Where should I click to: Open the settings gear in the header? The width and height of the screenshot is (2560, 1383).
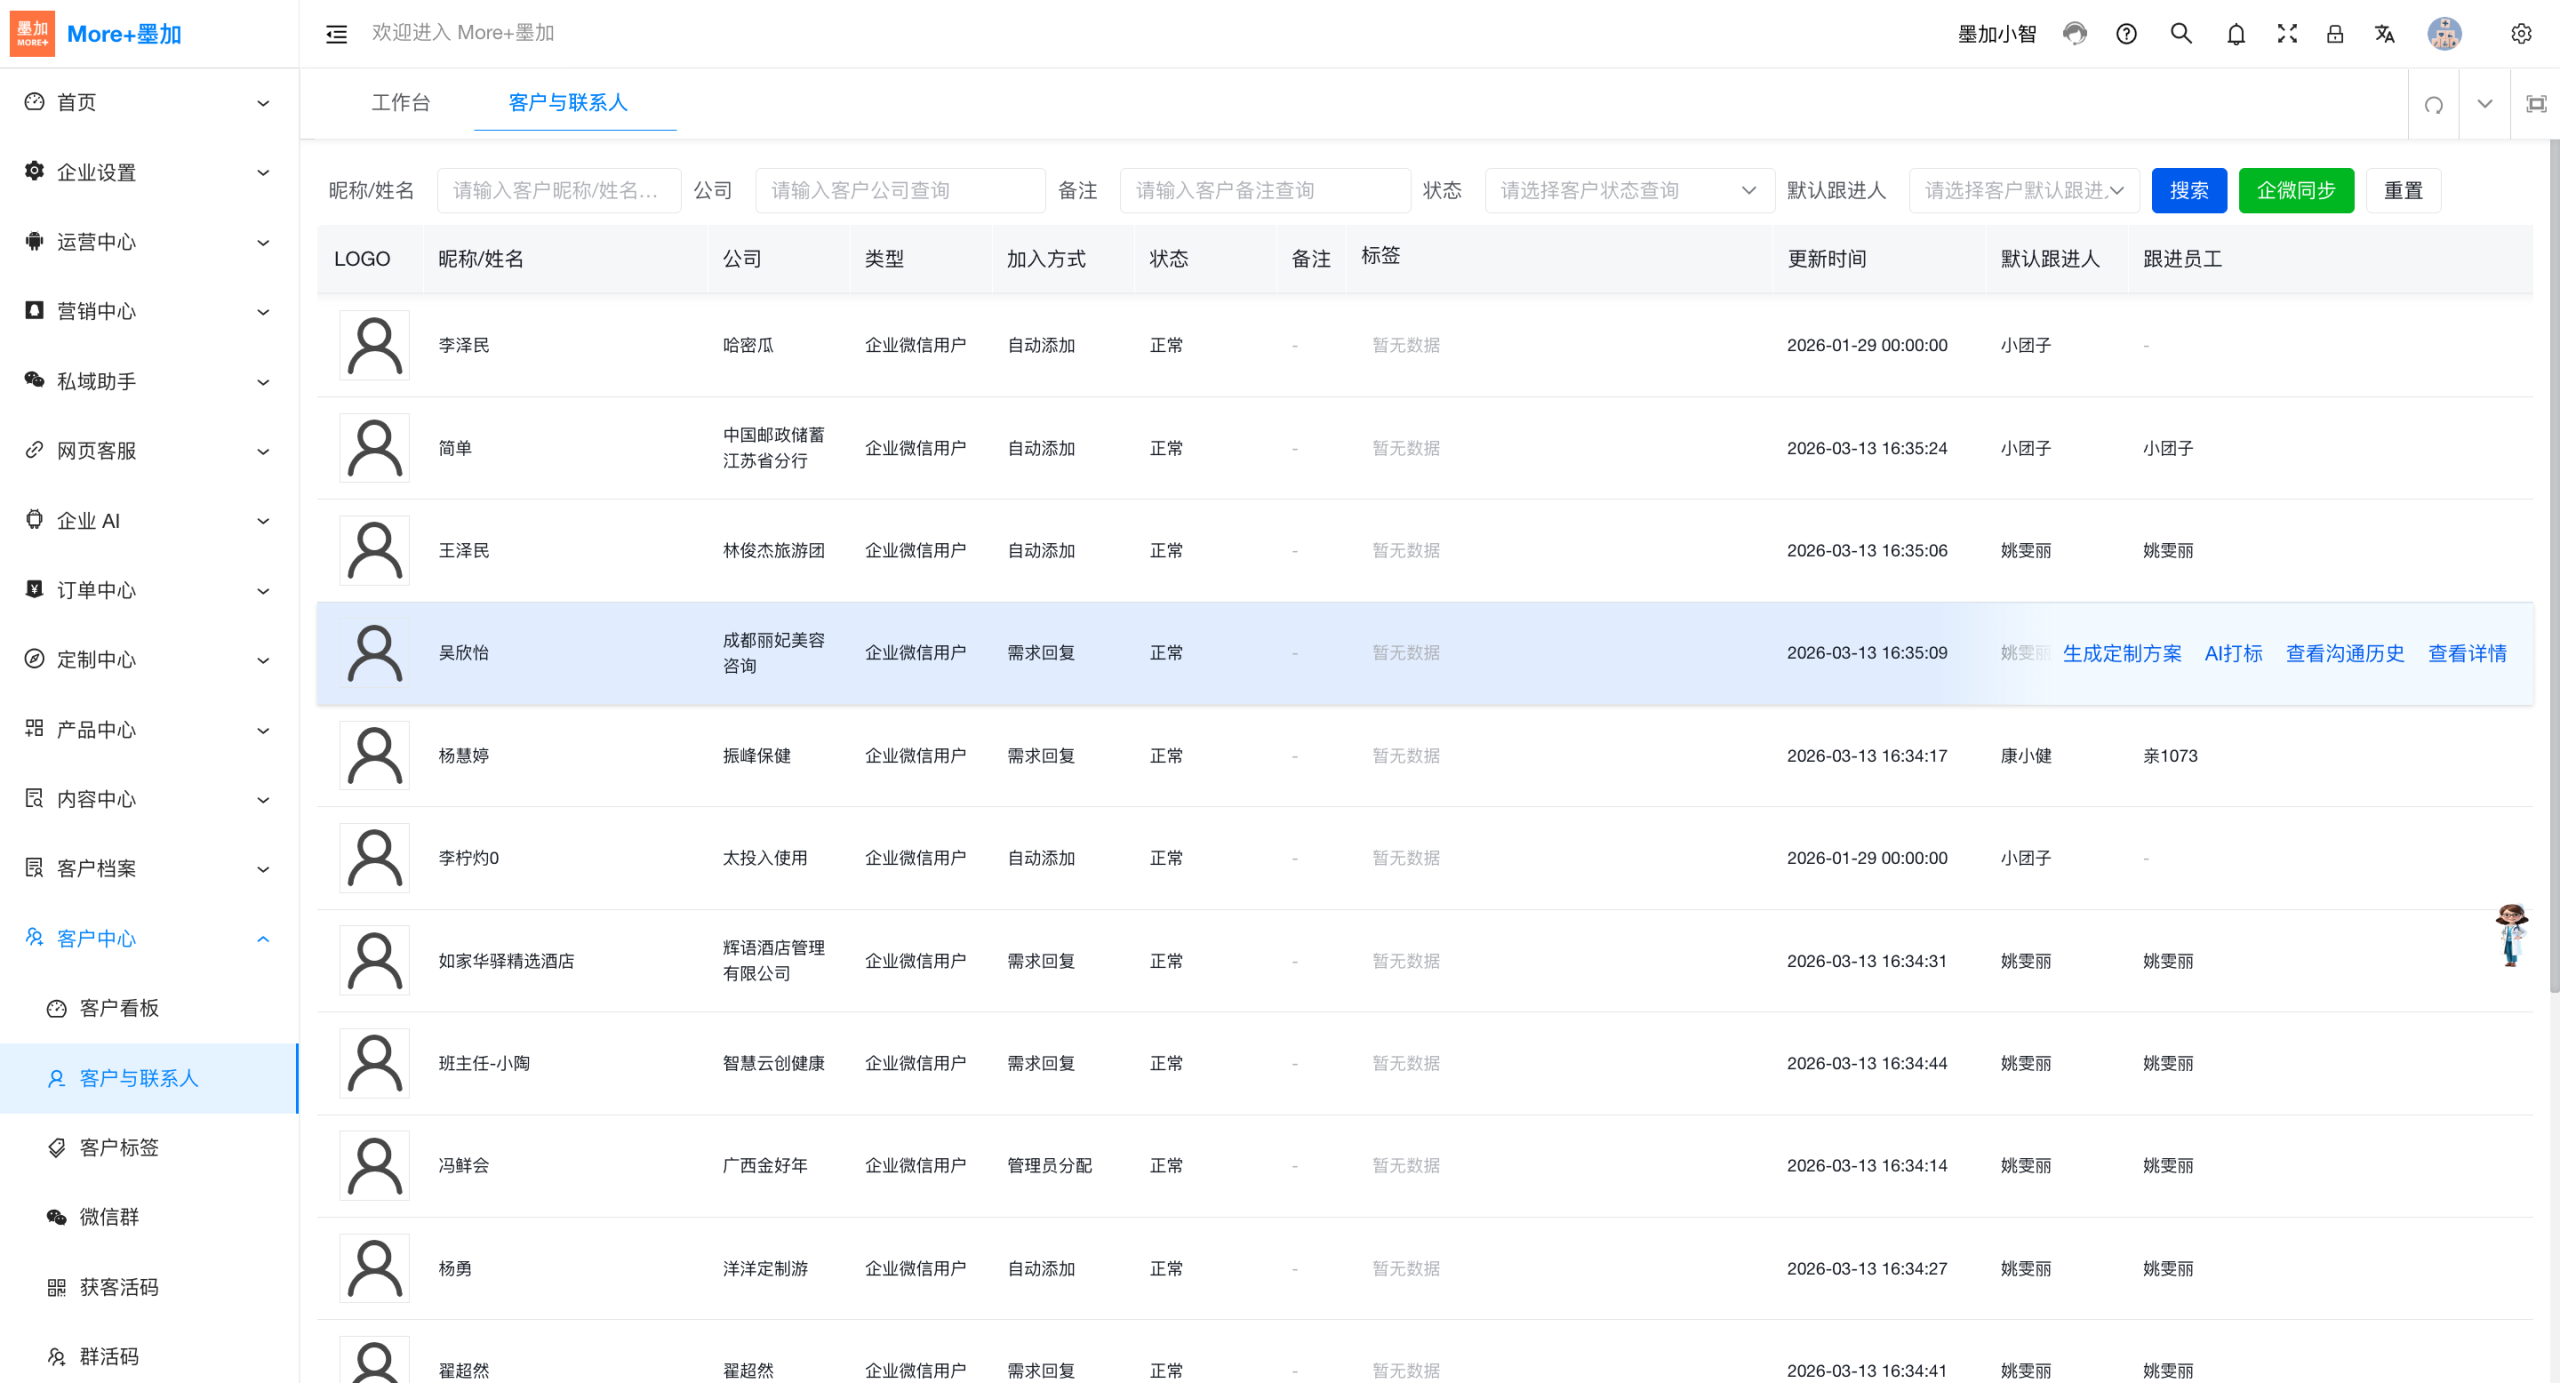pos(2520,34)
